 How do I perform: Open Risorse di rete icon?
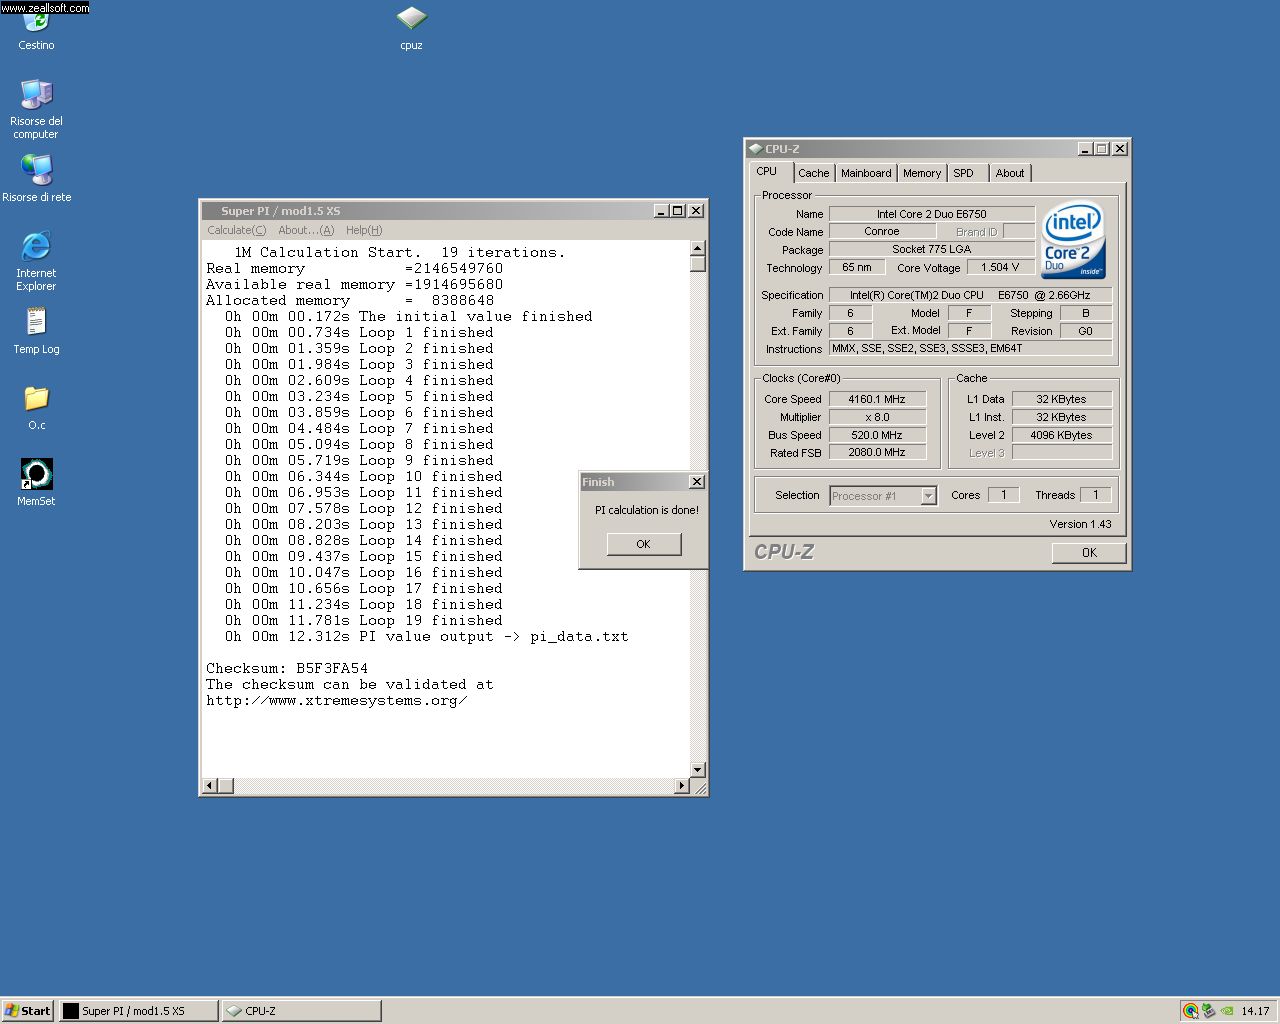[36, 179]
